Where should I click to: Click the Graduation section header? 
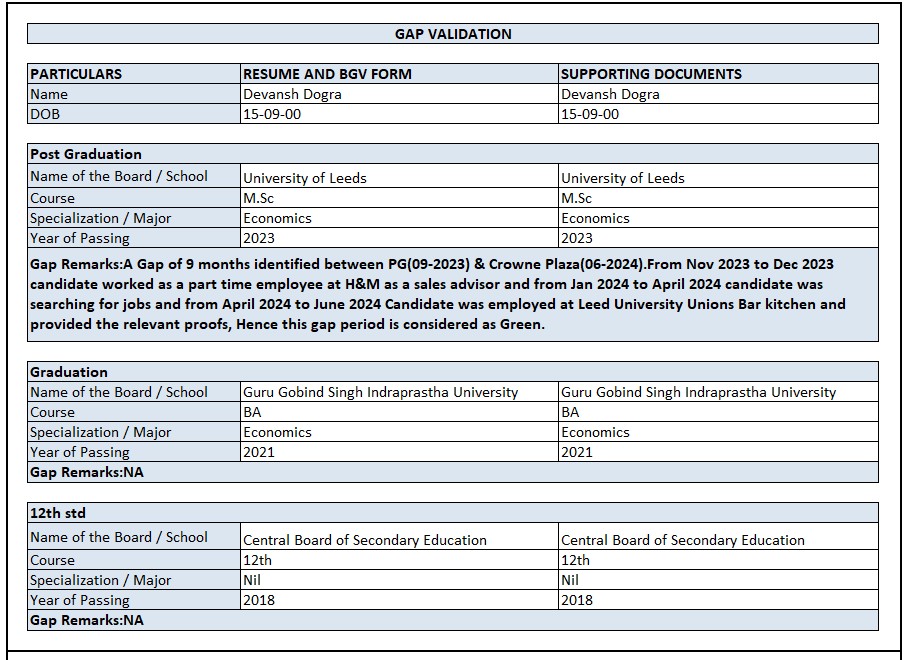[69, 372]
